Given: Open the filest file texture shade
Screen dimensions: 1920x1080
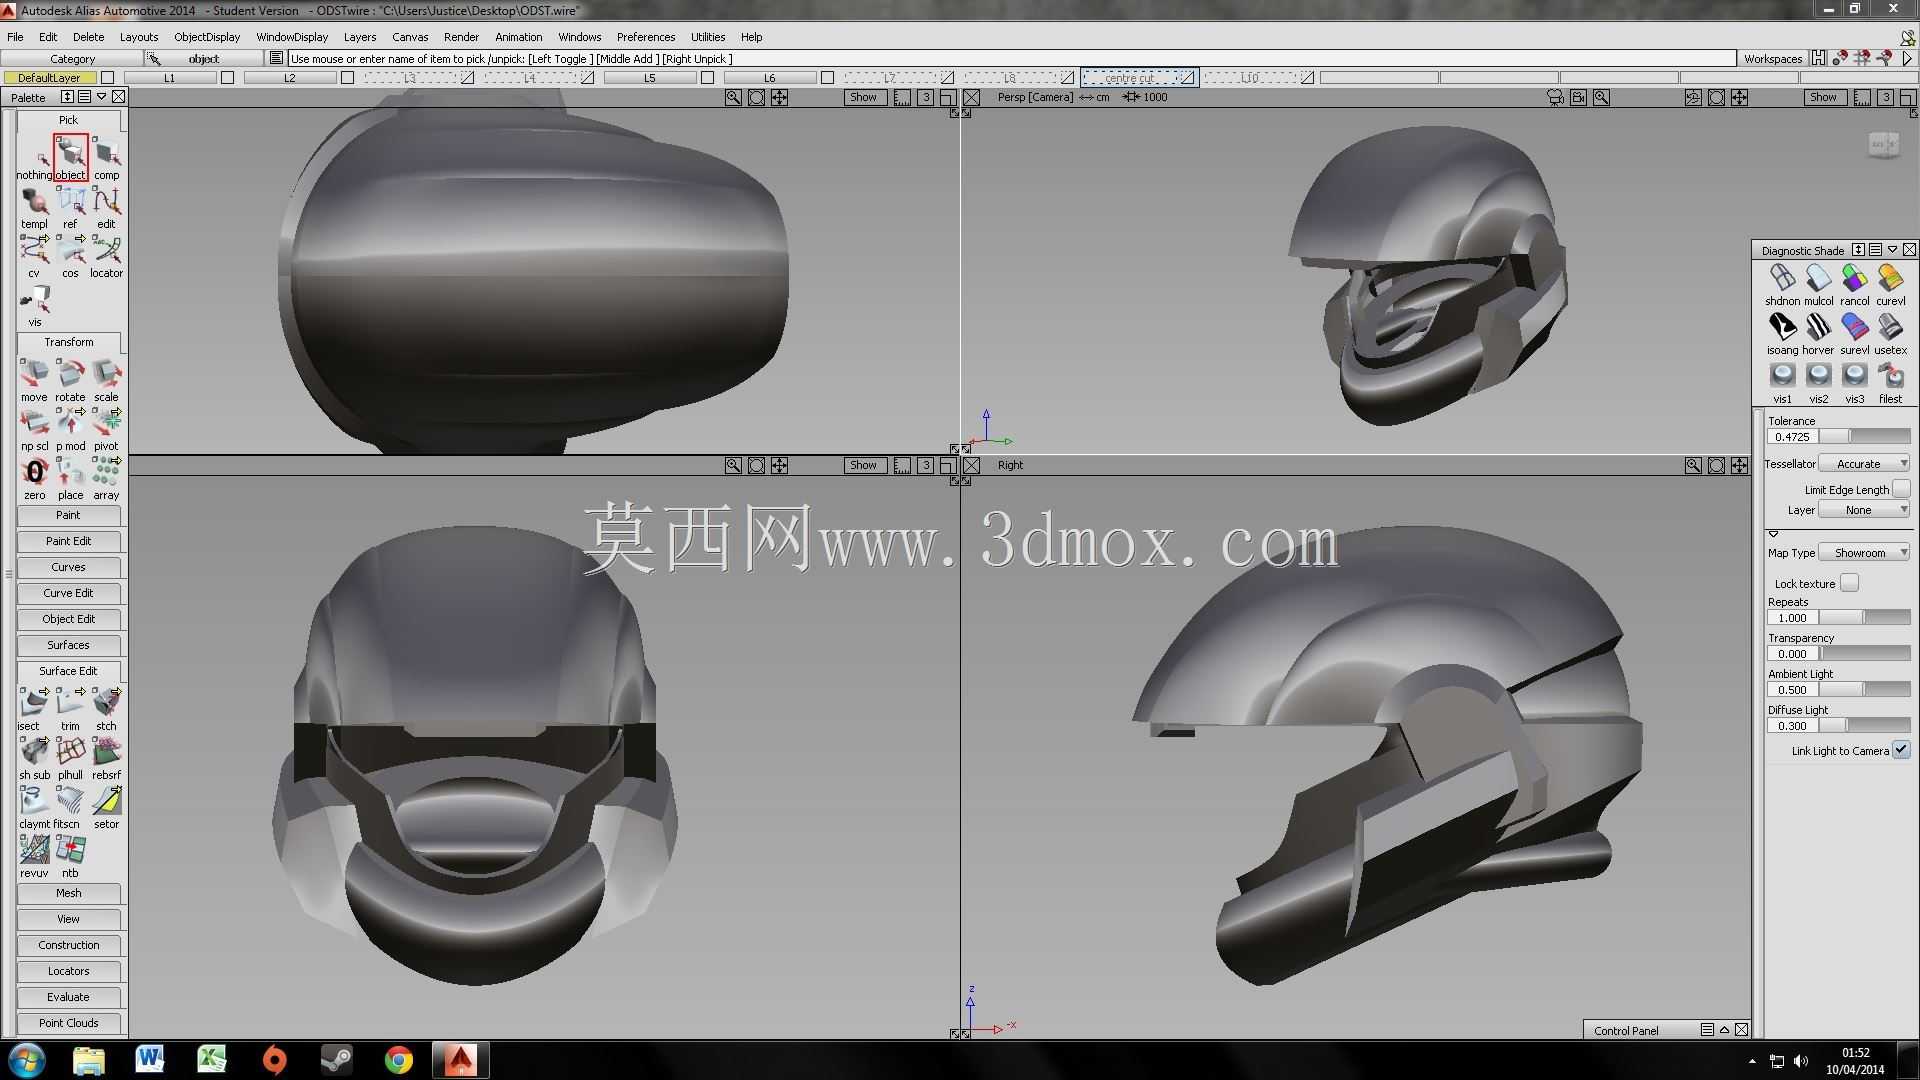Looking at the screenshot, I should pyautogui.click(x=1890, y=382).
